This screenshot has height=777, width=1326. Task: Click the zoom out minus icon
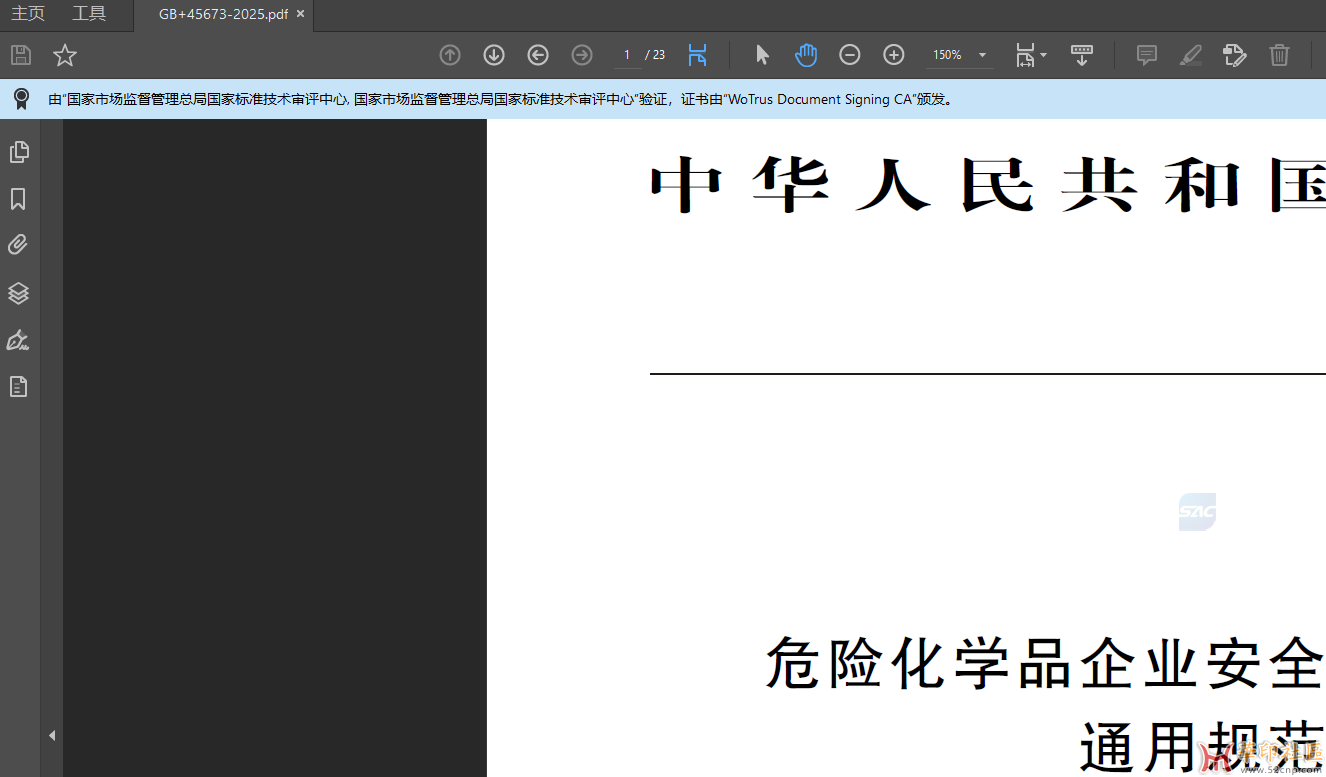[849, 55]
